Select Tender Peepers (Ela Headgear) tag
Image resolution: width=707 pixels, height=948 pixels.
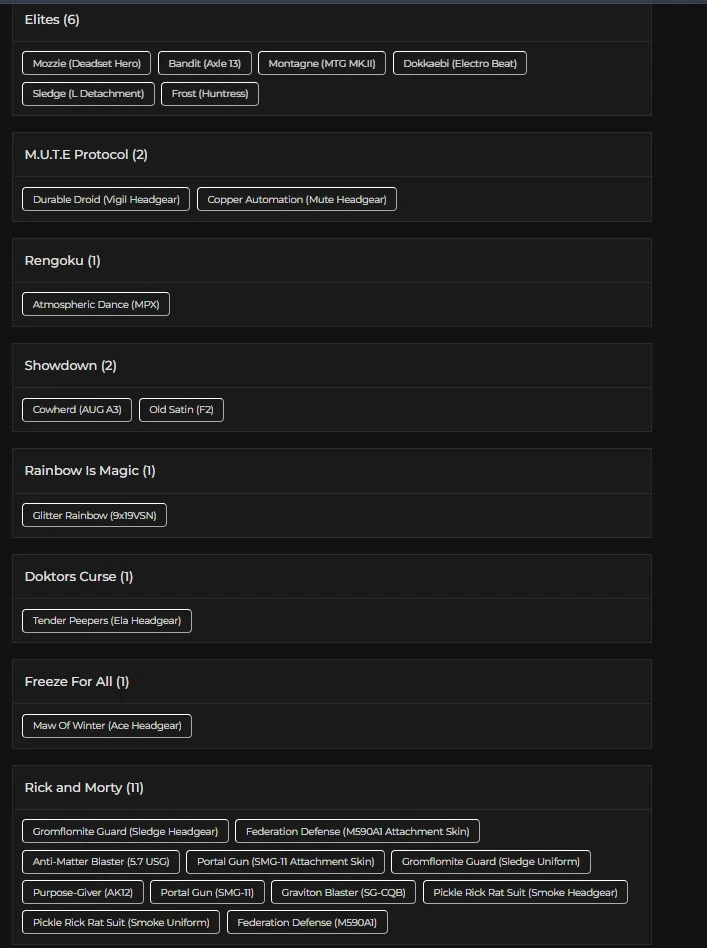tap(107, 620)
